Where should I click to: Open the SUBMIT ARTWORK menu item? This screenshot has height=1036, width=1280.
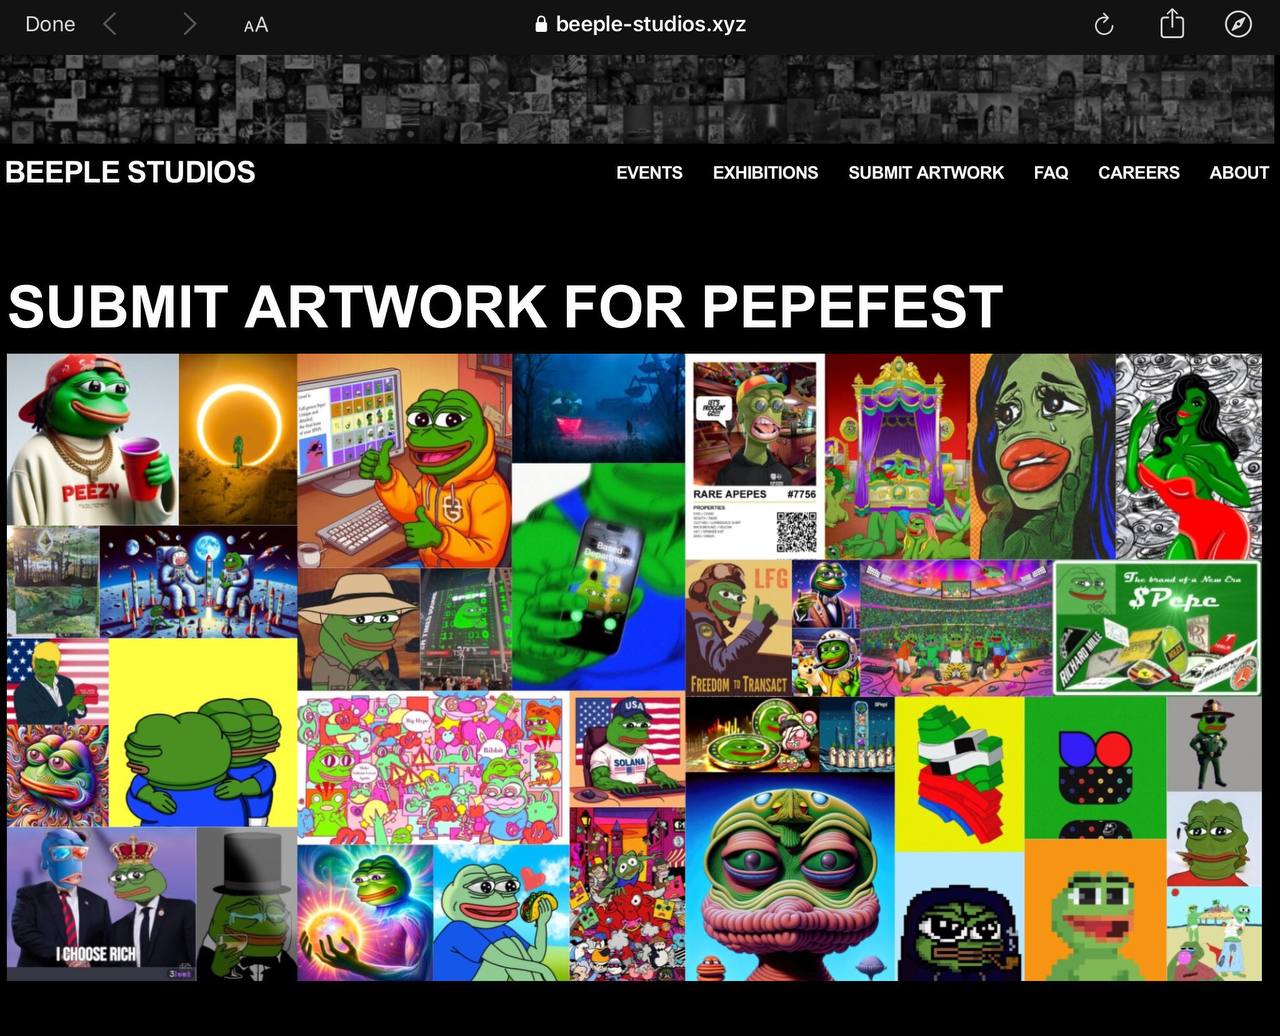(926, 172)
